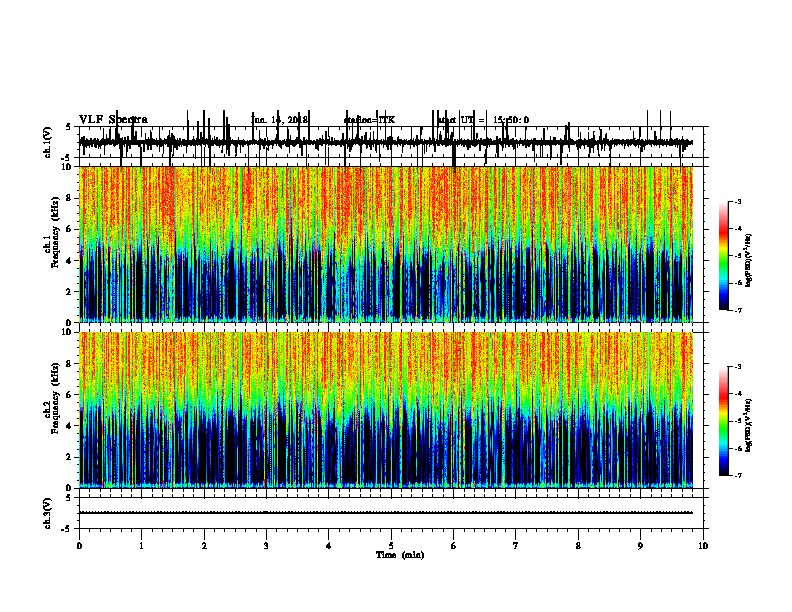This screenshot has width=792, height=612.
Task: Click the time axis tick label "10"
Action: click(x=703, y=546)
